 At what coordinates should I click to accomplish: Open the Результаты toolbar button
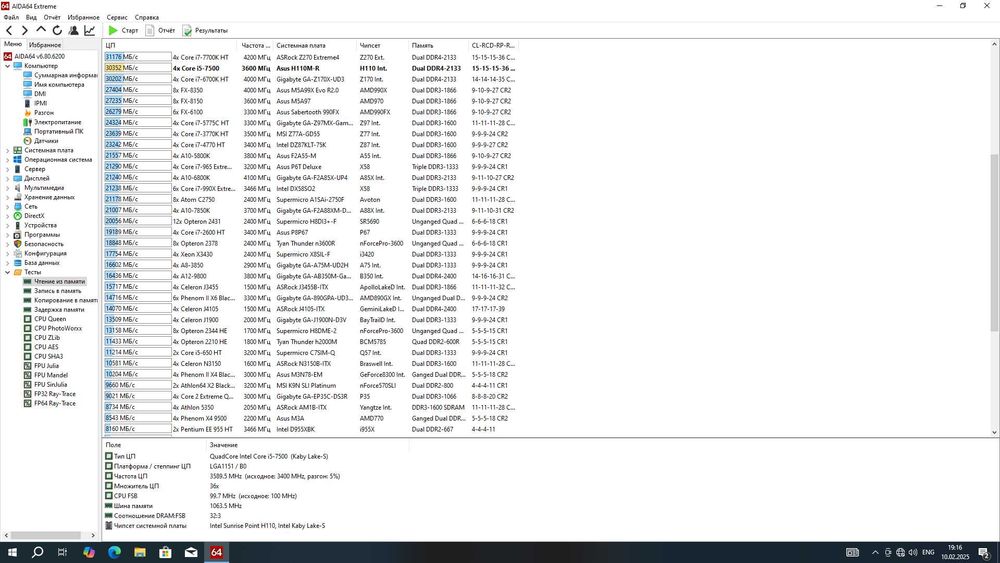(205, 30)
